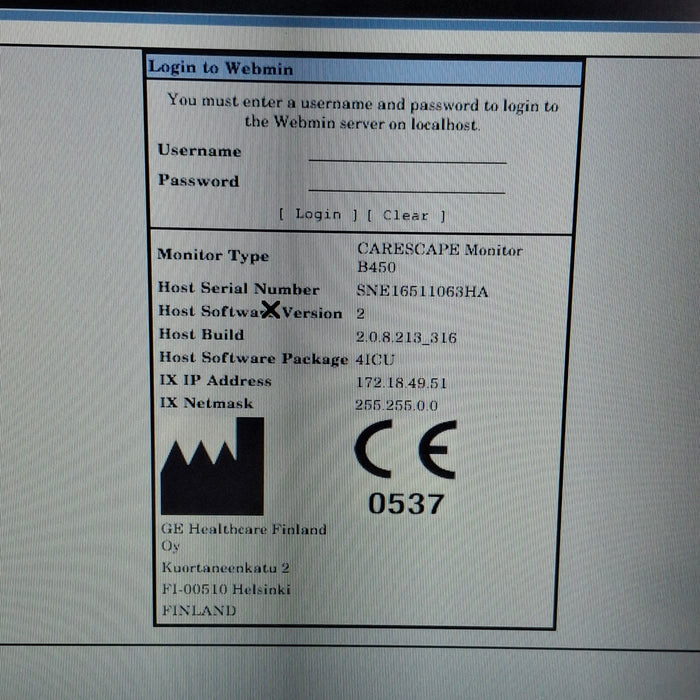700x700 pixels.
Task: Click the 'Username' label
Action: pyautogui.click(x=199, y=150)
